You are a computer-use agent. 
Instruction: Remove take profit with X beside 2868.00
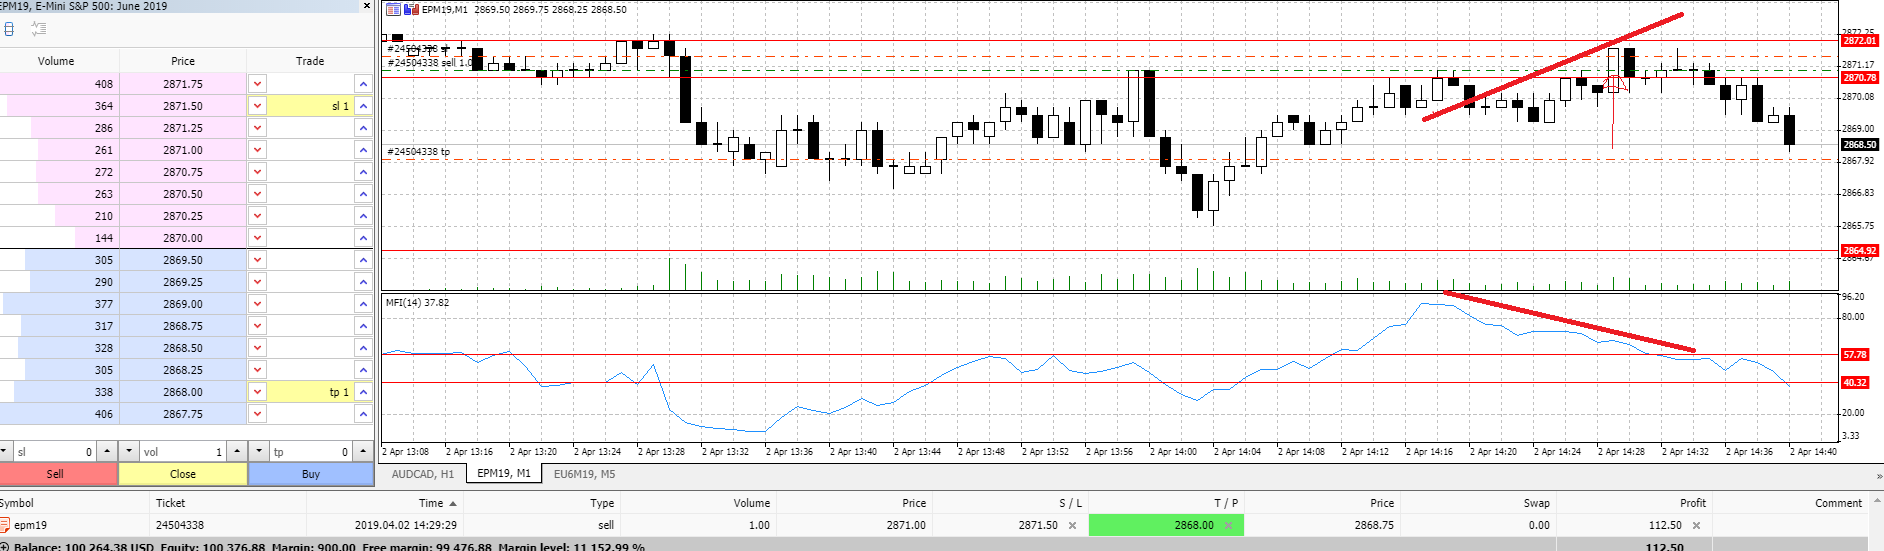pyautogui.click(x=1228, y=525)
